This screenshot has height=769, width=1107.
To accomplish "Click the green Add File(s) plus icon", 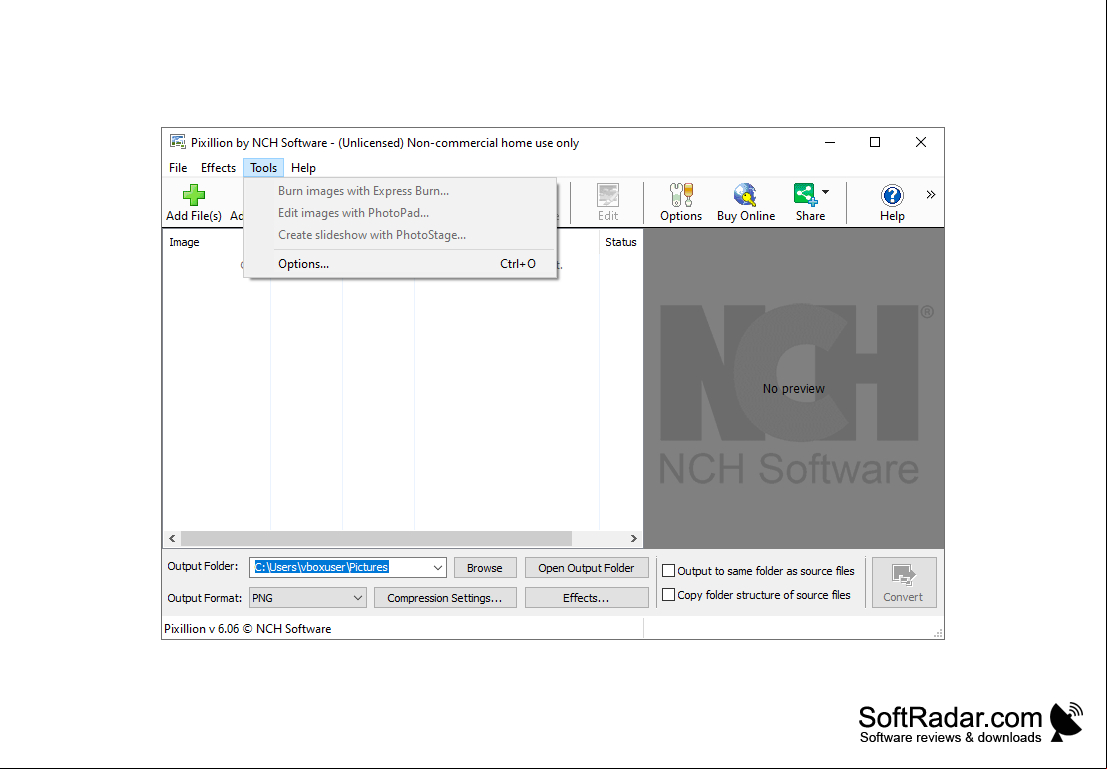I will (193, 194).
